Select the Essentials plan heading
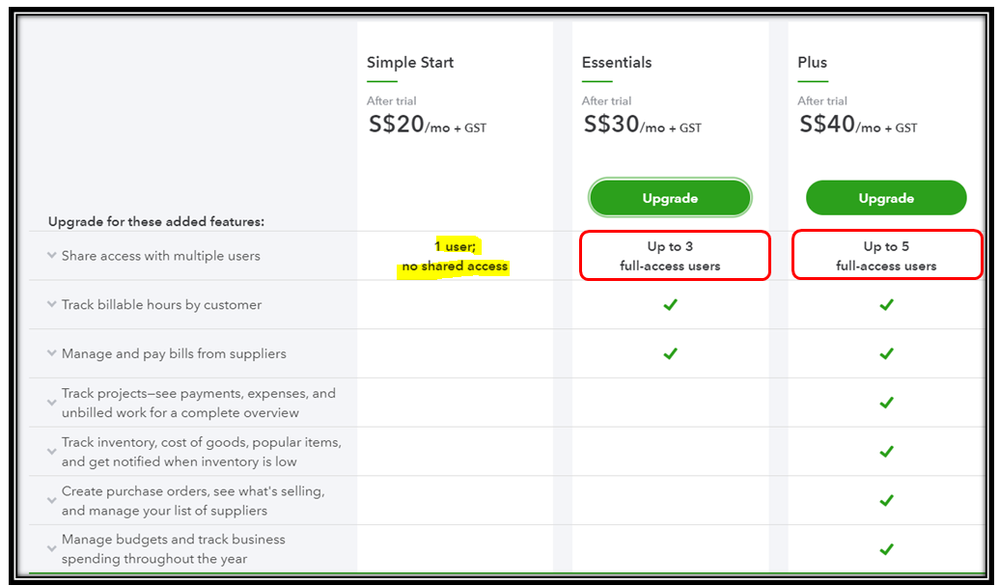Image resolution: width=999 pixels, height=588 pixels. pyautogui.click(x=616, y=62)
